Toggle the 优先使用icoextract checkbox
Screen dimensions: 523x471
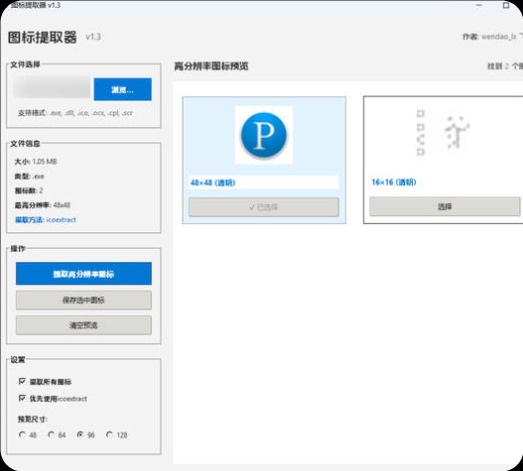[22, 398]
